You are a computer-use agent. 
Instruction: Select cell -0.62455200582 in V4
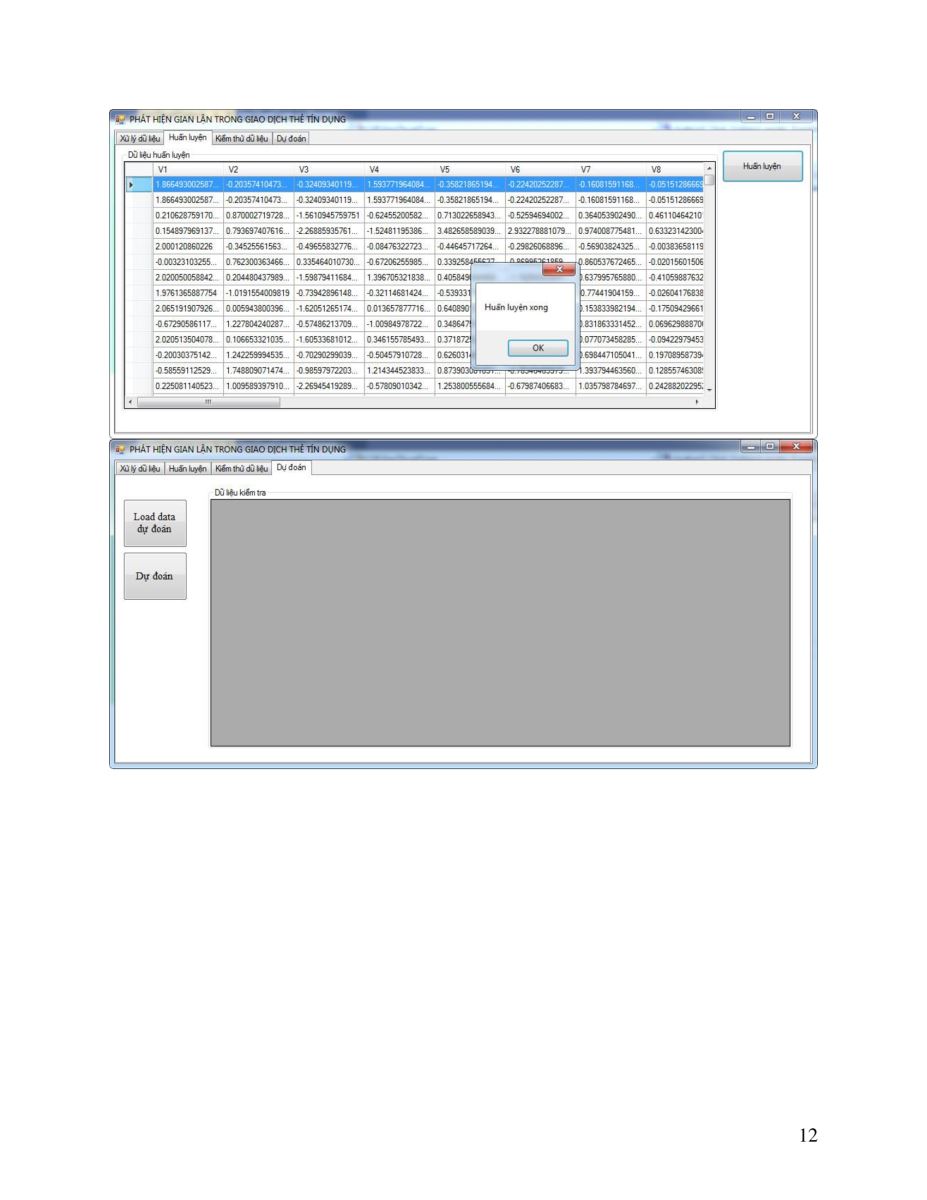coord(399,215)
